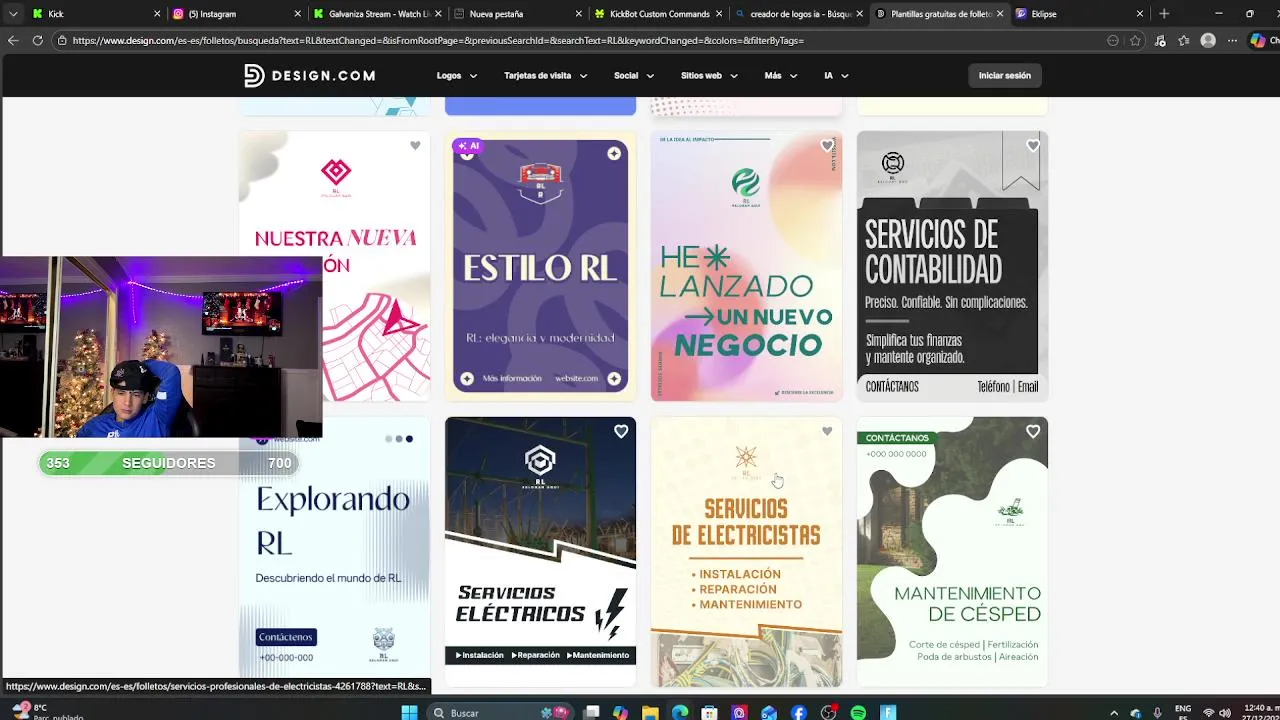1280x720 pixels.
Task: Open the Estilo RL purple flyer template
Action: click(x=540, y=266)
